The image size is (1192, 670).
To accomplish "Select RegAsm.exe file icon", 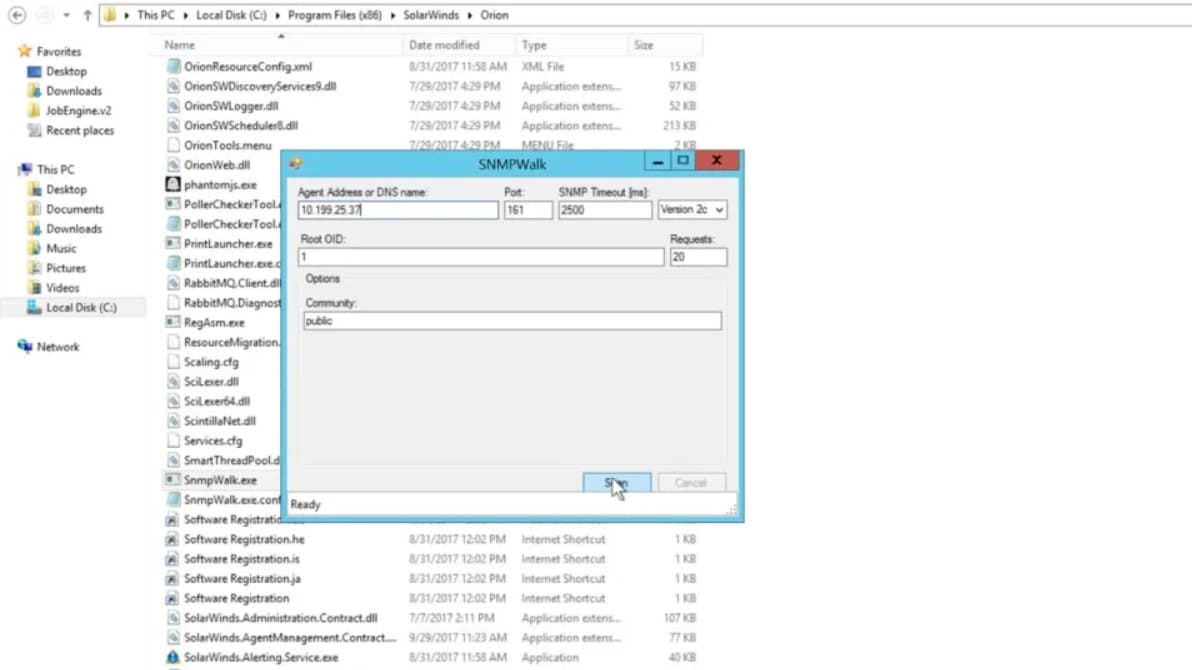I will pos(173,322).
